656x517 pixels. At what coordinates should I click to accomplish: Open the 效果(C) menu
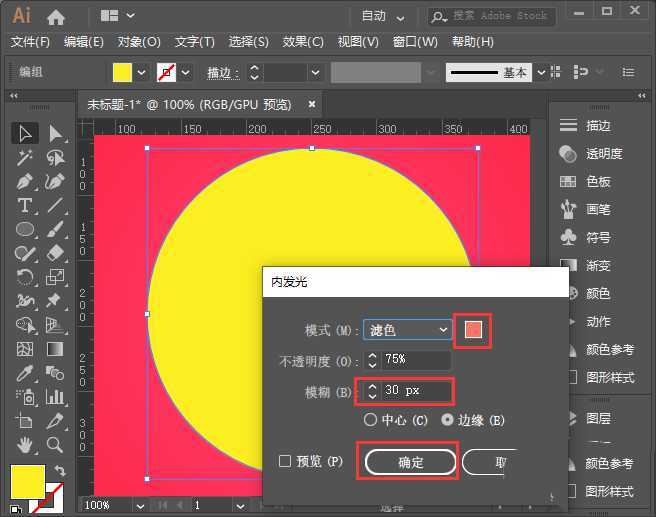tap(303, 42)
